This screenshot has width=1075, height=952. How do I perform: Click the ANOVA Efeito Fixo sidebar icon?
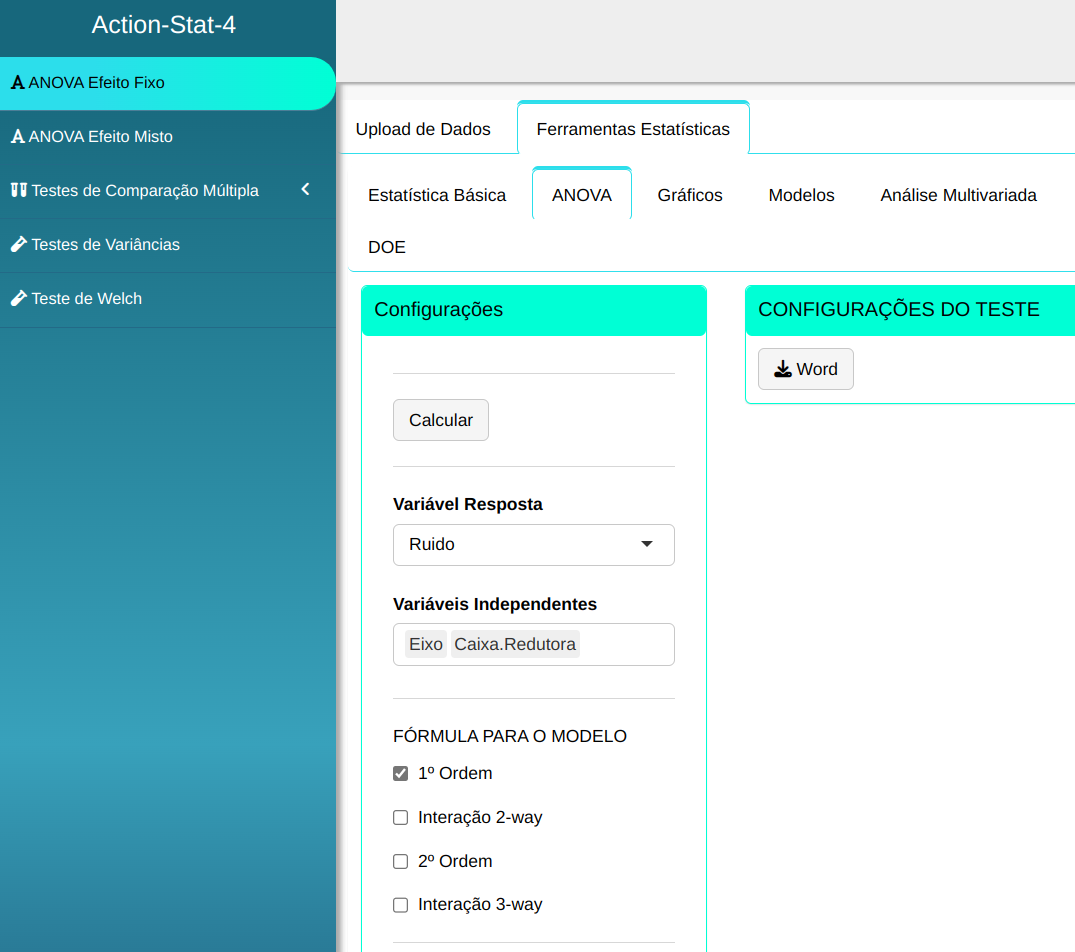(17, 83)
